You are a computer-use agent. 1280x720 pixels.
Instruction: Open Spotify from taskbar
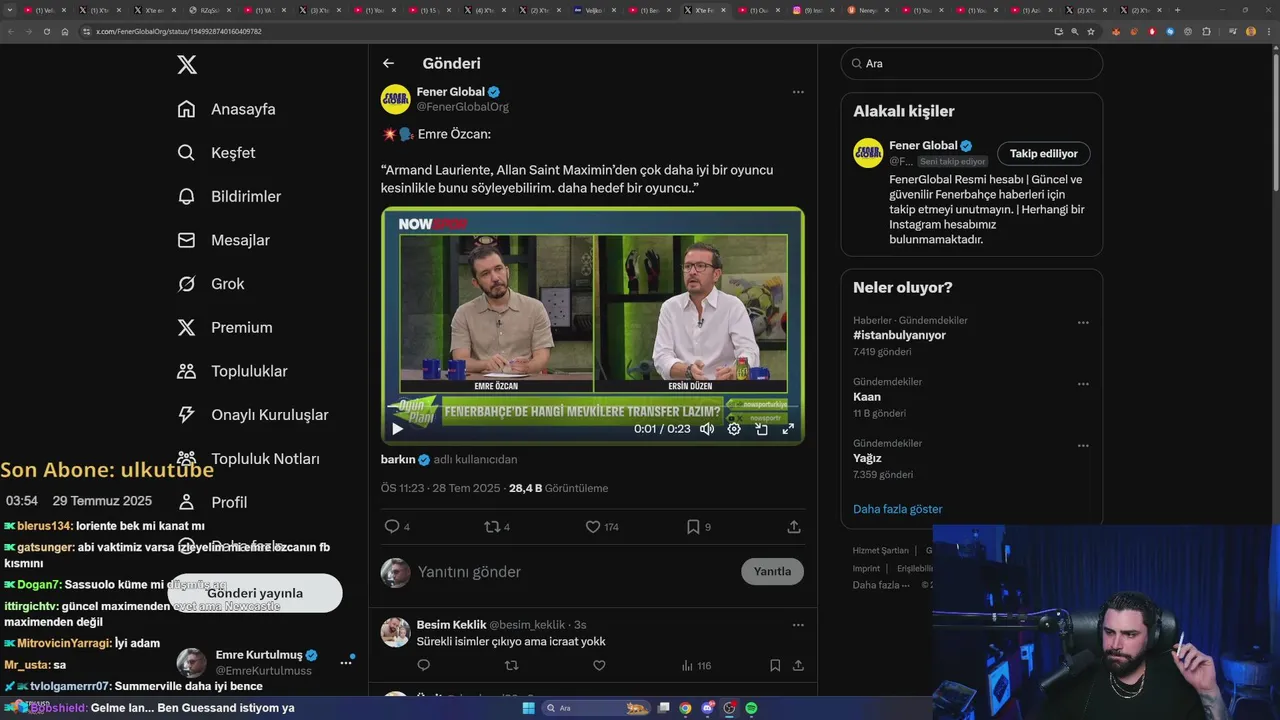click(751, 708)
